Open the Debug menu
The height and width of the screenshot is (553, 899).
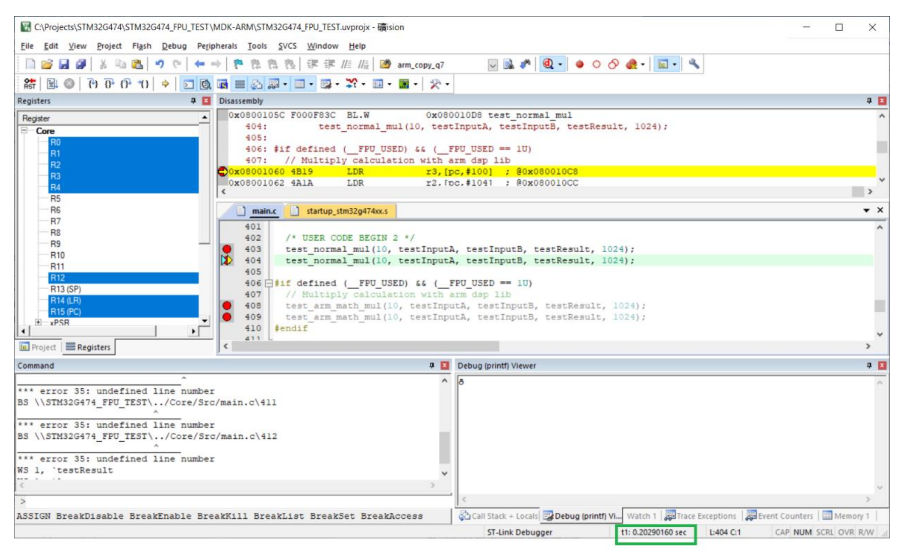(174, 46)
